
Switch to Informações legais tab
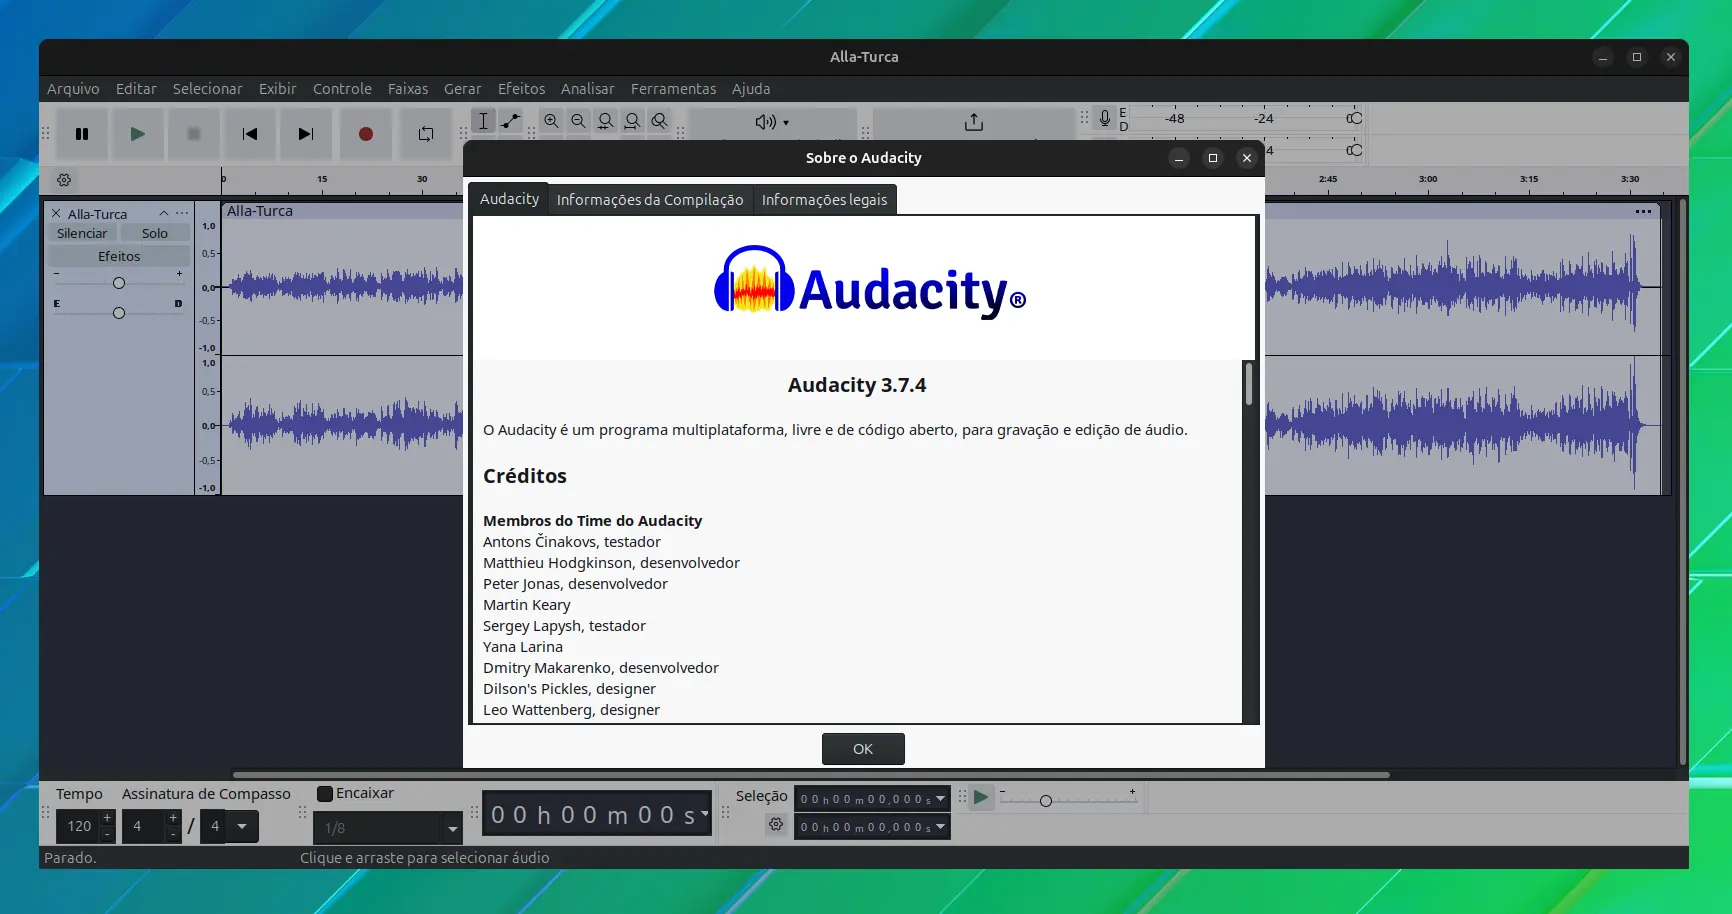824,200
